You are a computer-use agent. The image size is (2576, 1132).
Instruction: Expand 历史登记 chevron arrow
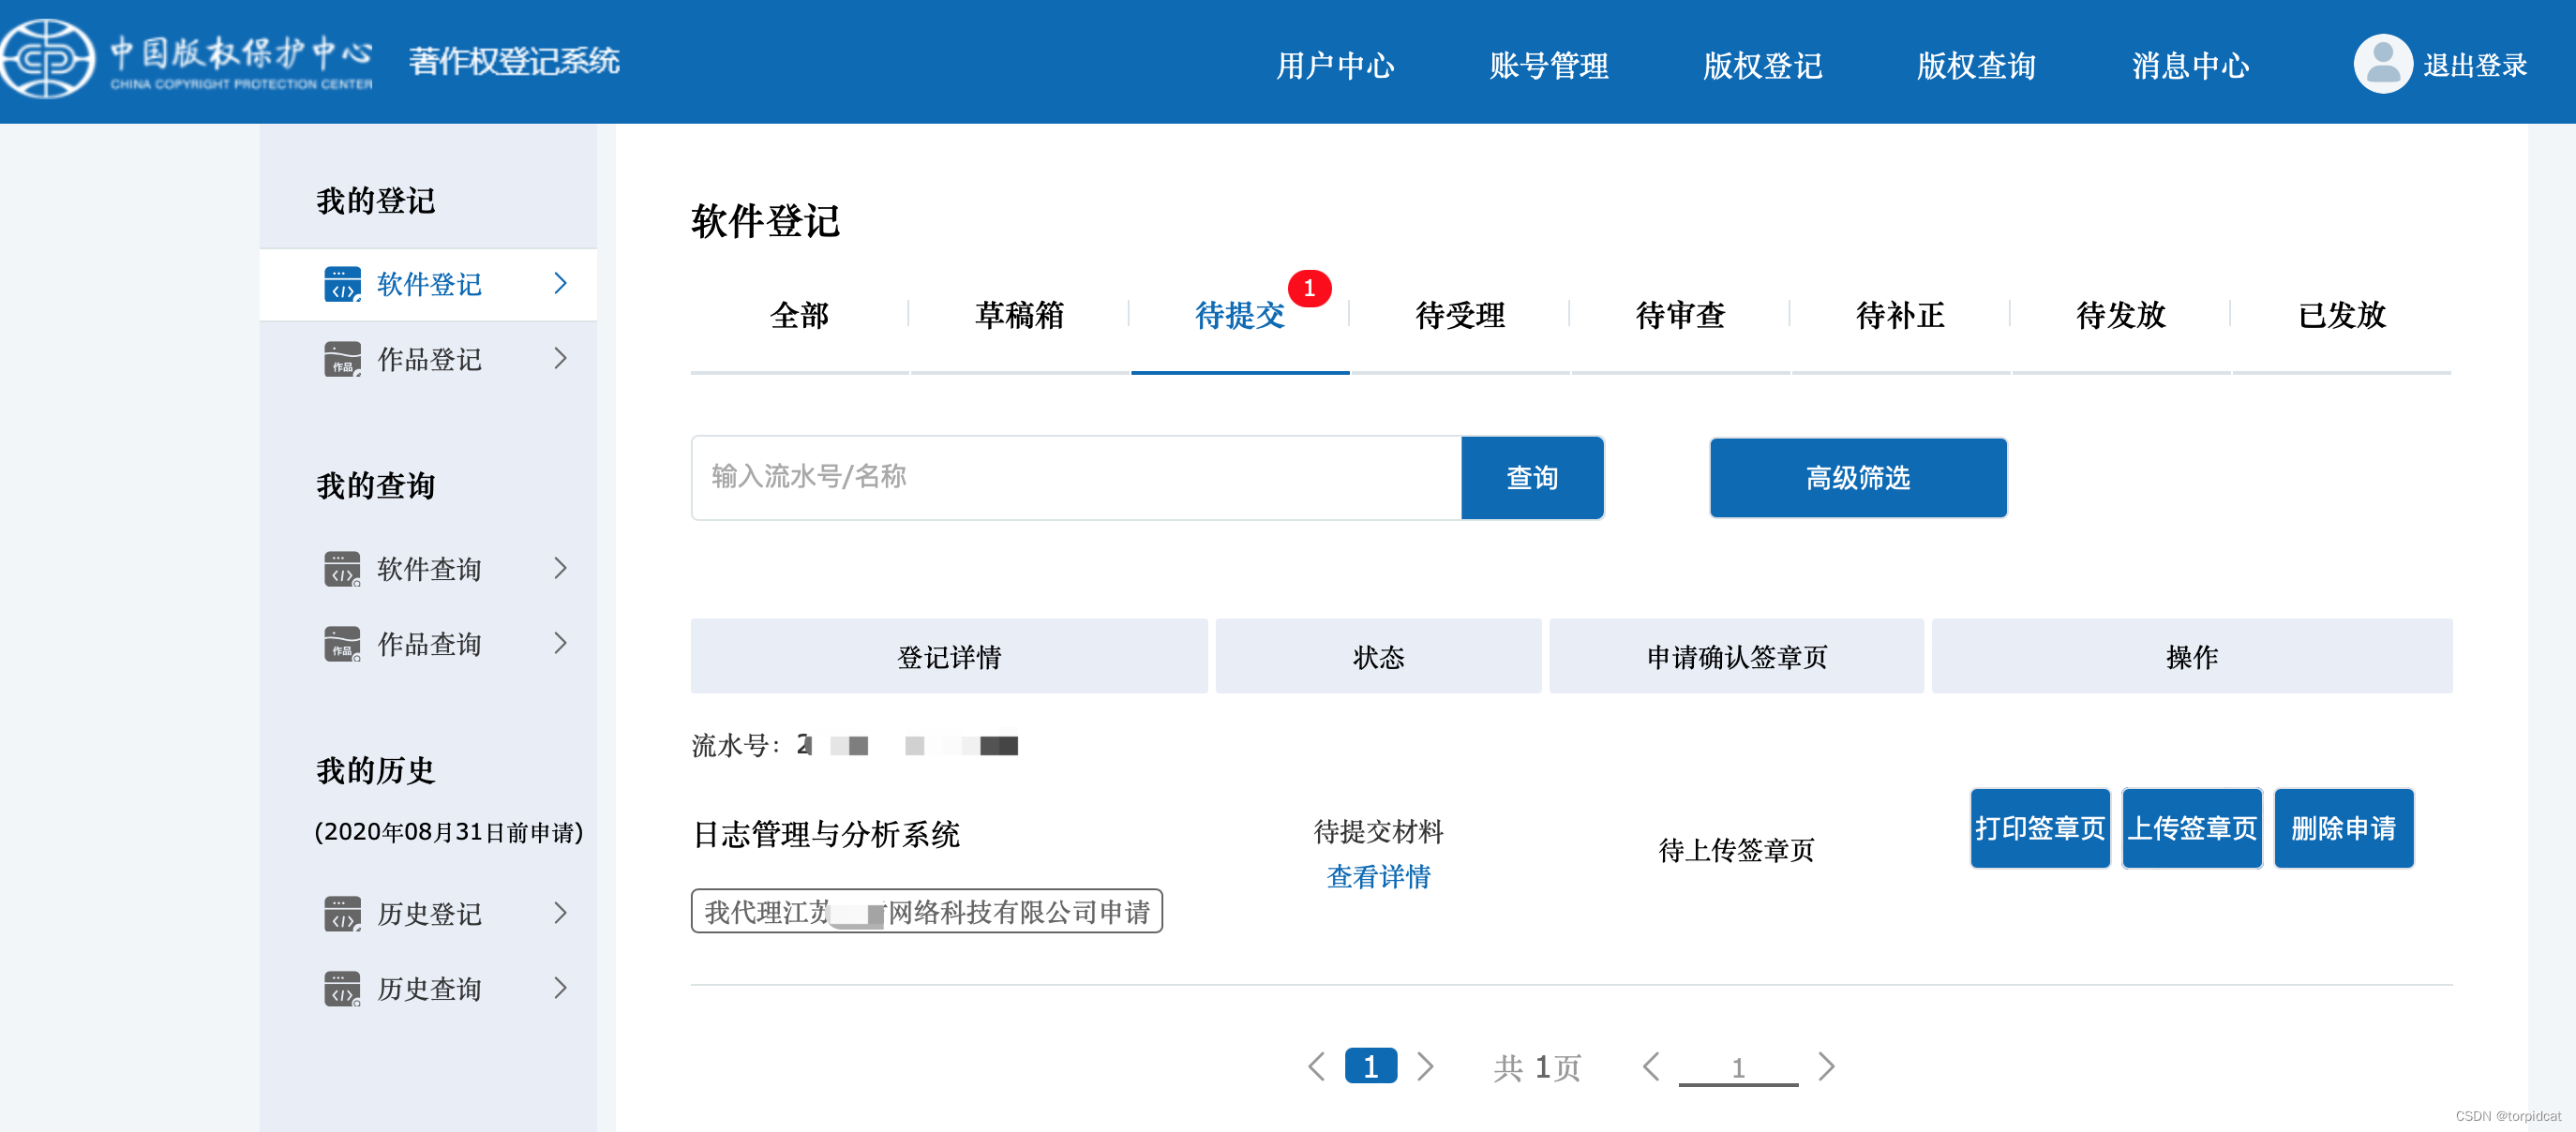click(x=560, y=913)
